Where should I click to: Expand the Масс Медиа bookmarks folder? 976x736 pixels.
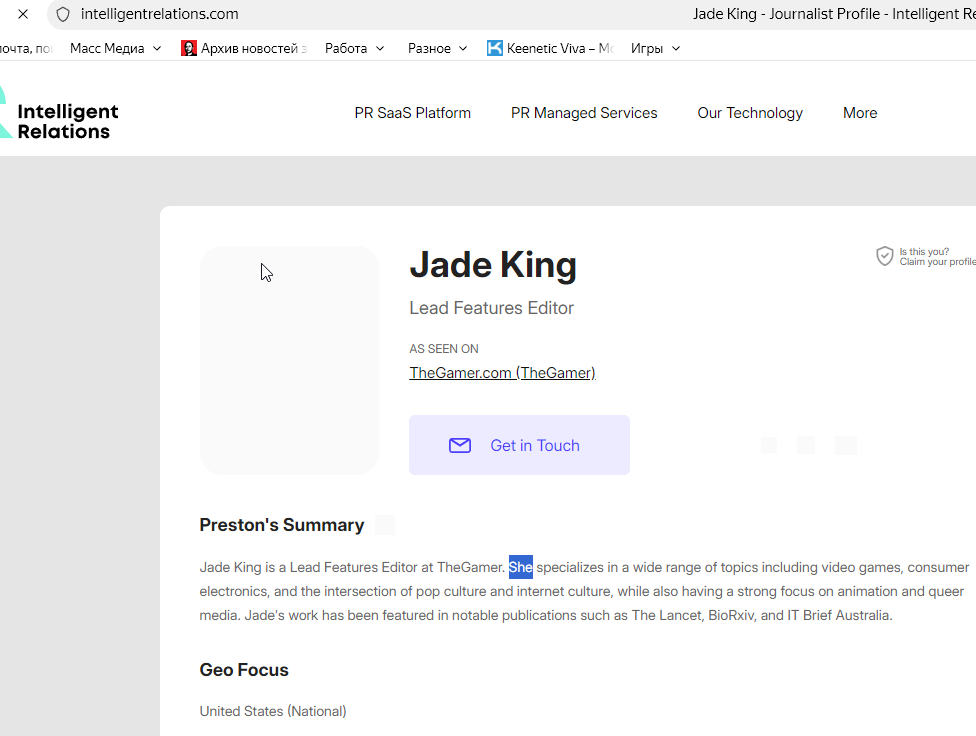click(115, 48)
